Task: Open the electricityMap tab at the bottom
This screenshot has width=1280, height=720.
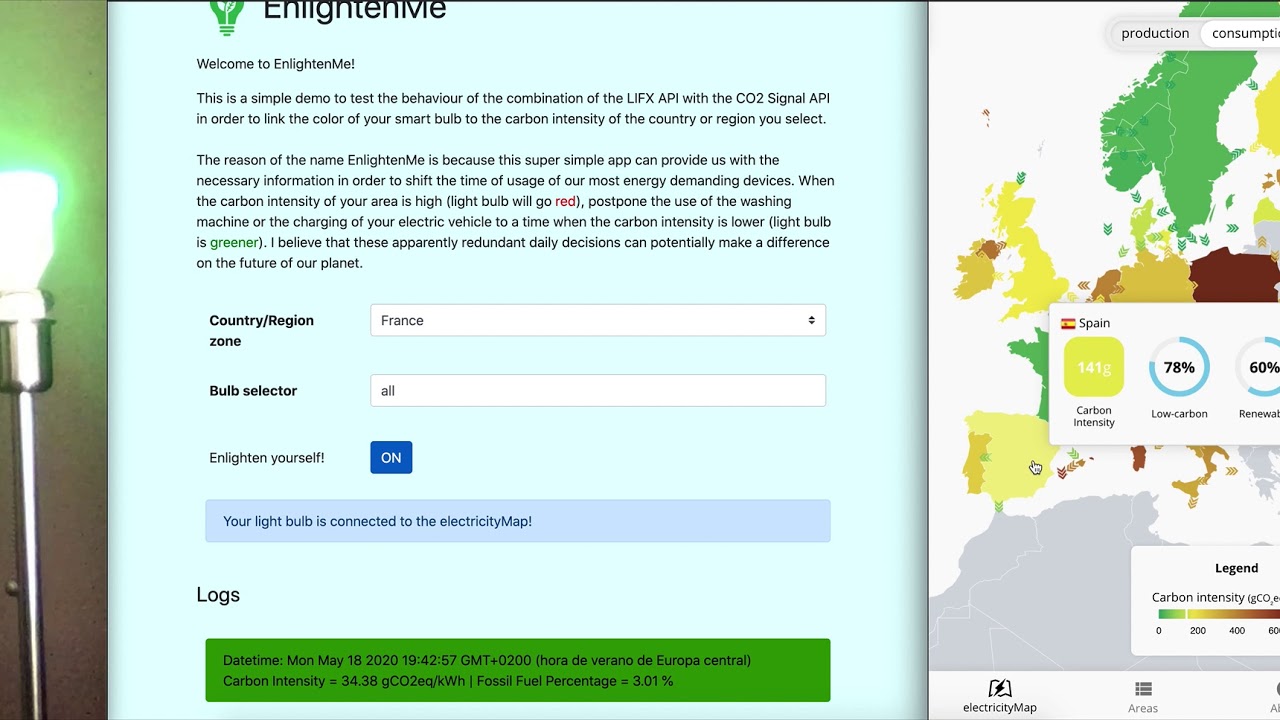Action: (999, 696)
